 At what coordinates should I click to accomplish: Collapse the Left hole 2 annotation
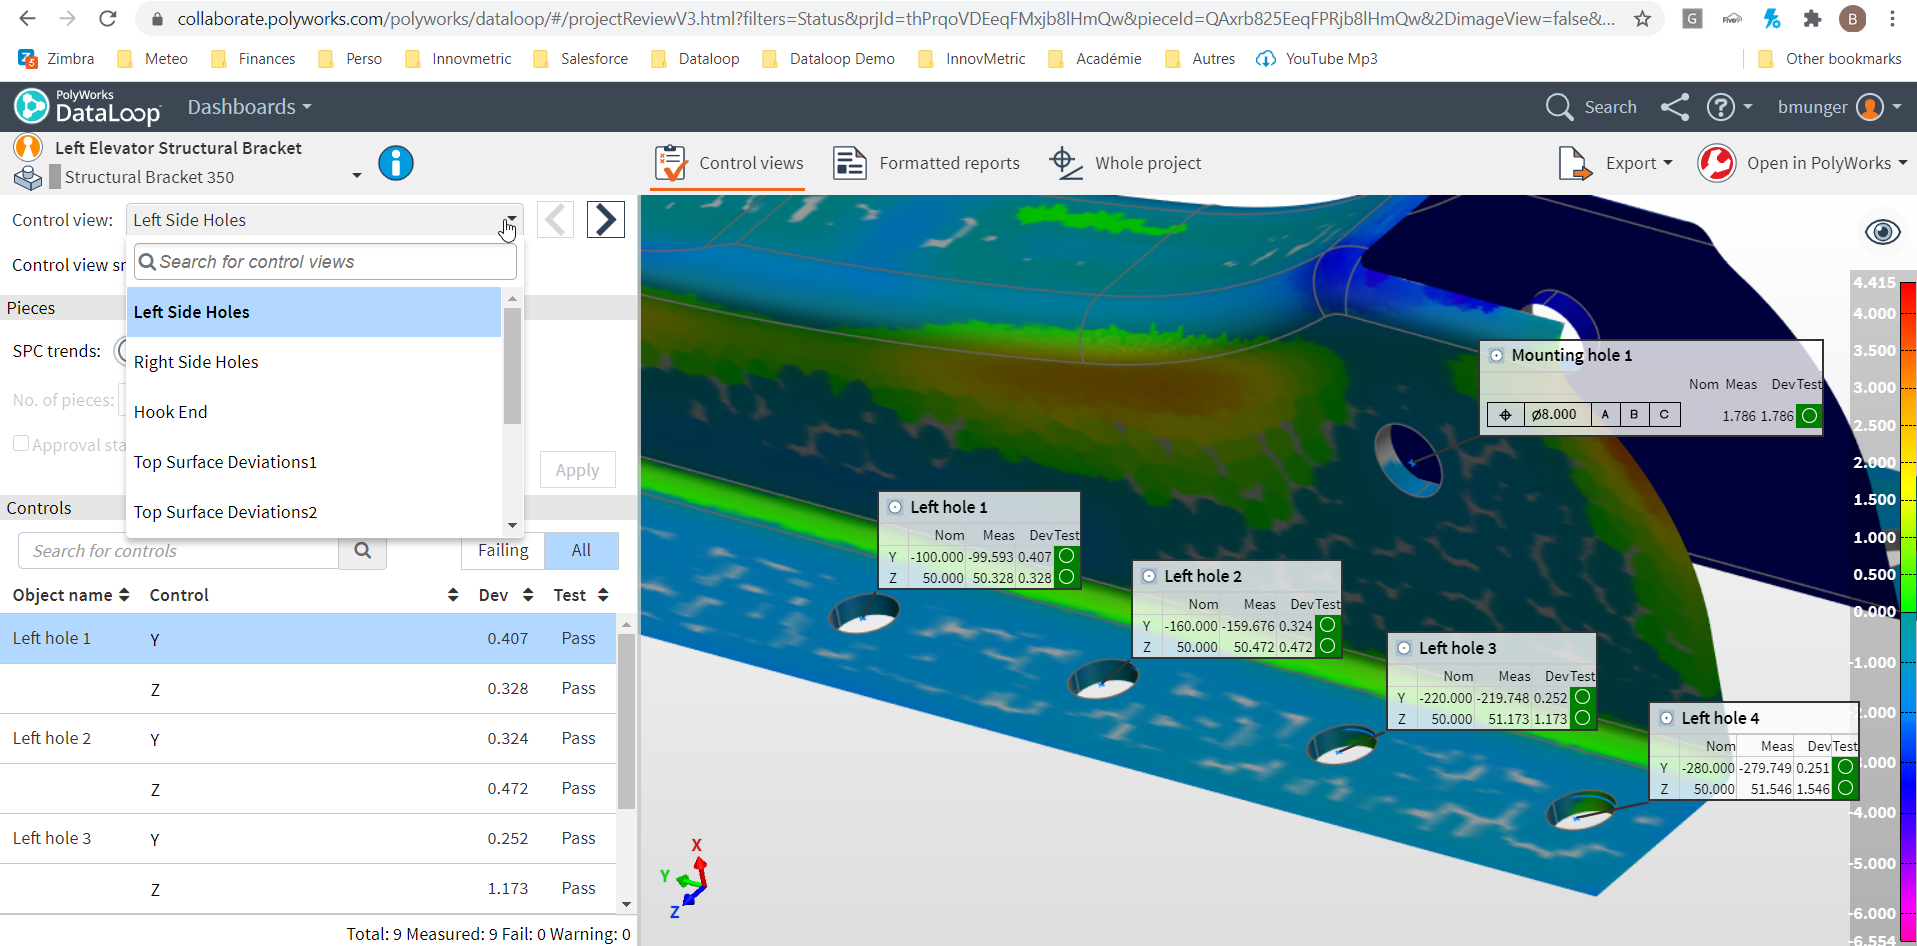pos(1149,576)
